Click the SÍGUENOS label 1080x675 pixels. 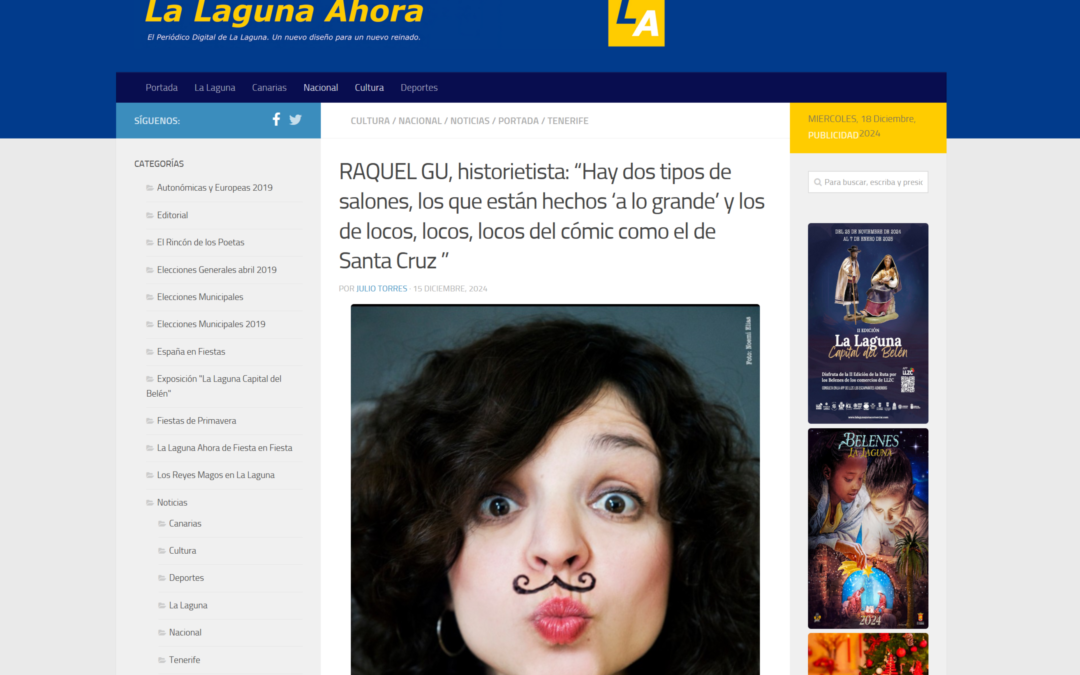[x=157, y=121]
